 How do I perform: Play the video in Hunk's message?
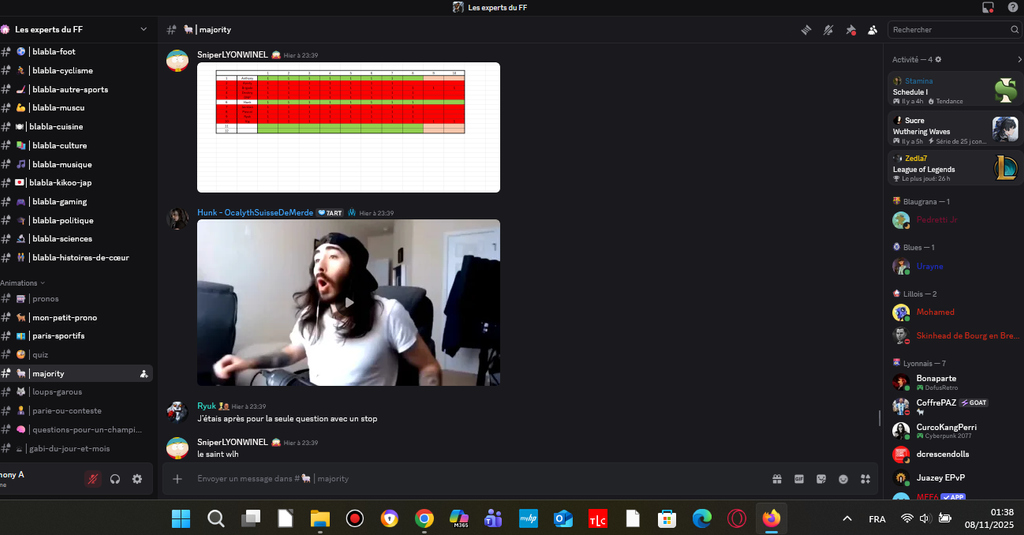(x=348, y=303)
